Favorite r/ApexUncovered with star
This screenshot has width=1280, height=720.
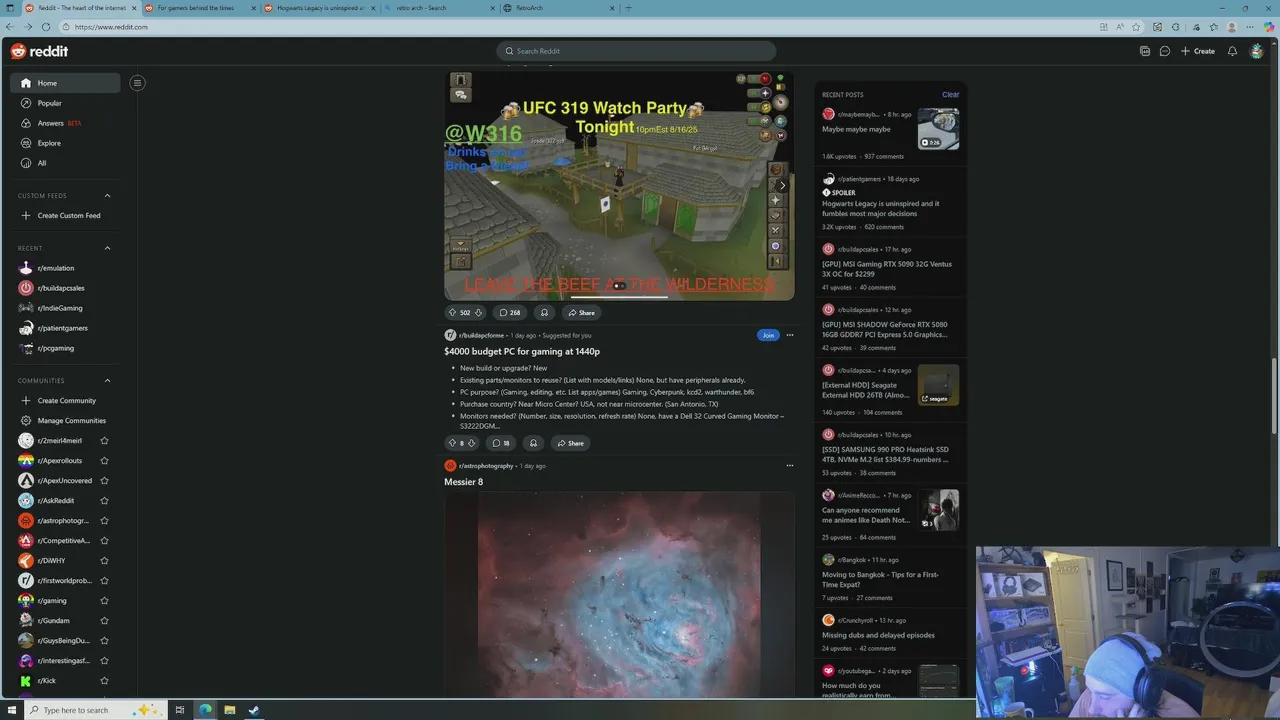coord(104,481)
